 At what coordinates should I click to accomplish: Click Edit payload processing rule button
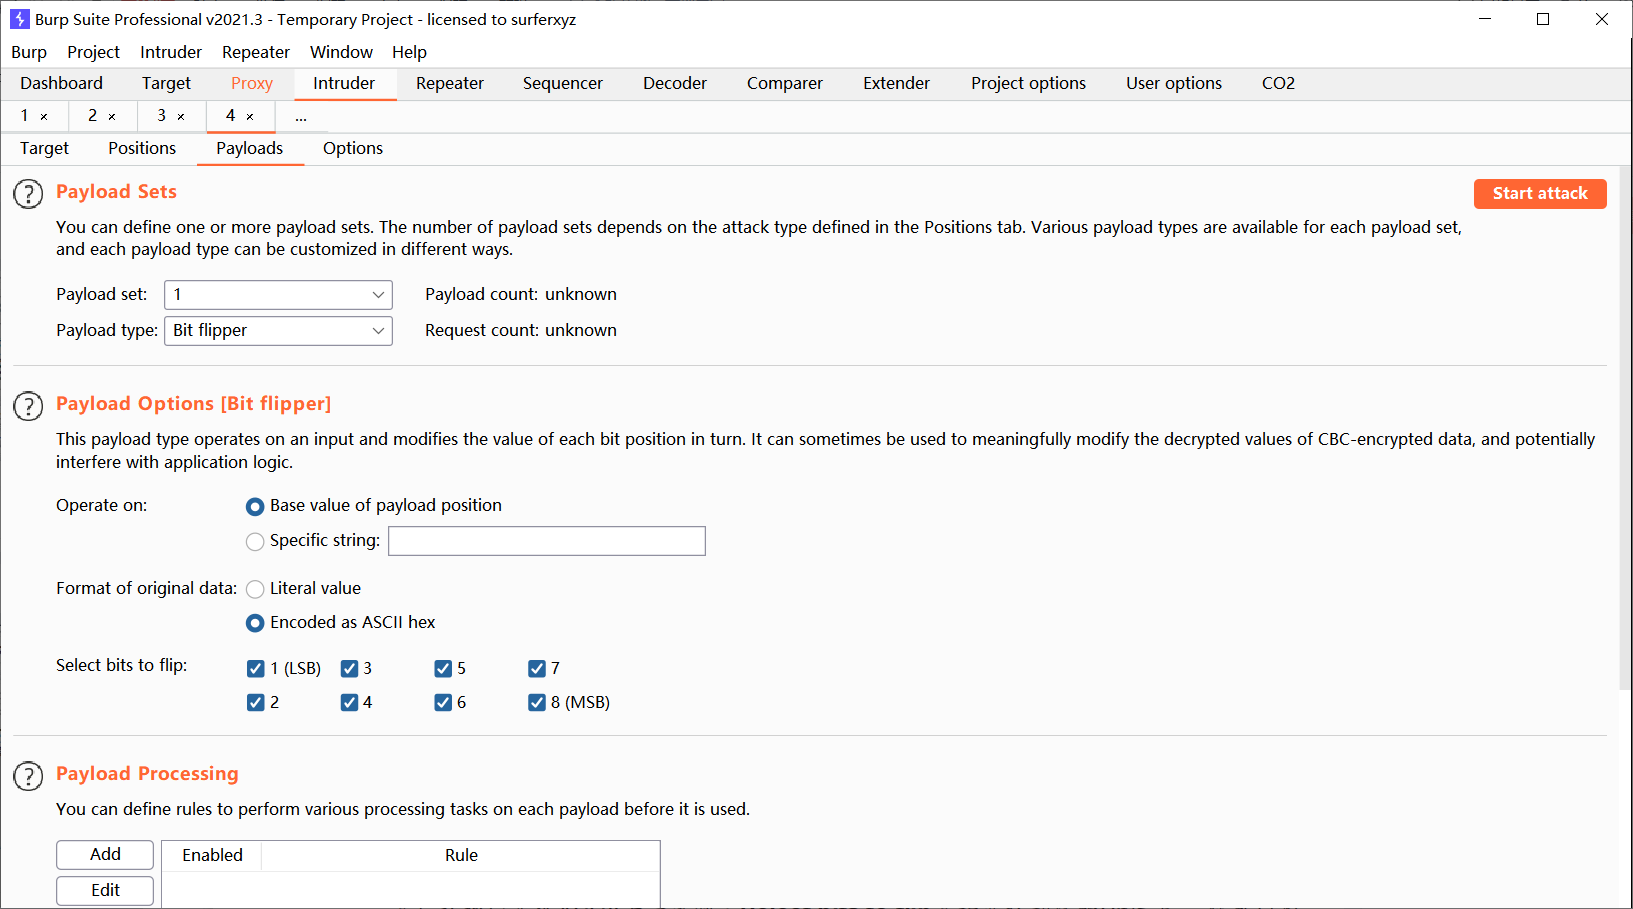click(x=105, y=891)
